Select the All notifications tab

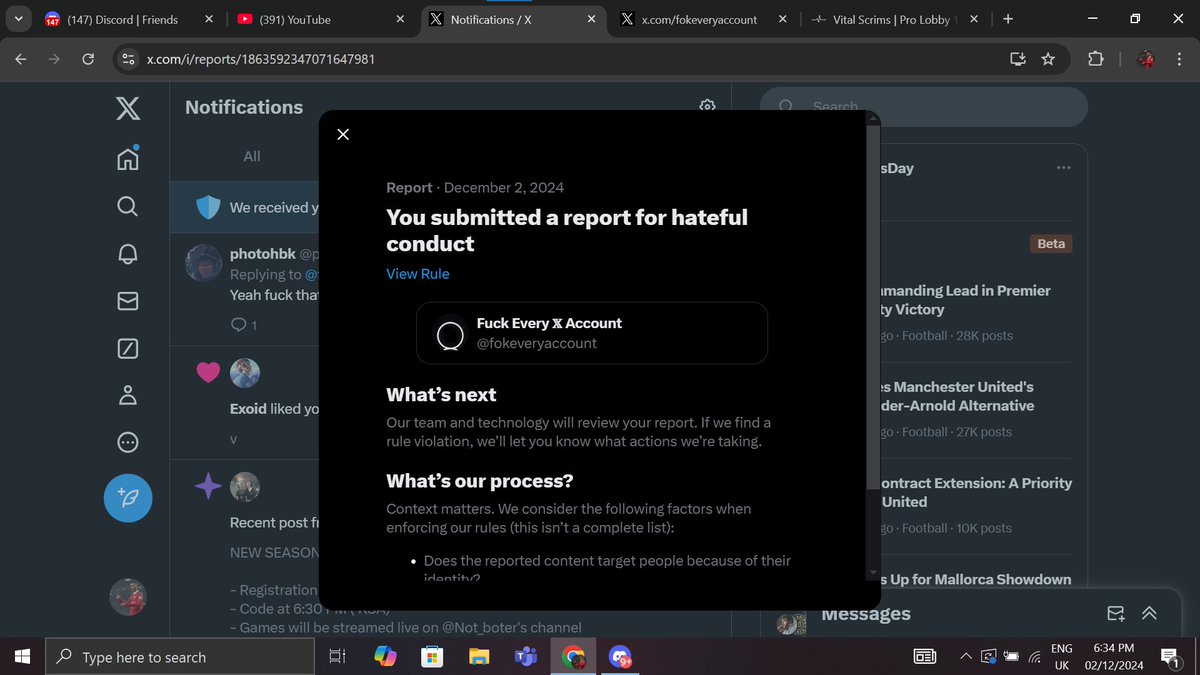tap(252, 156)
